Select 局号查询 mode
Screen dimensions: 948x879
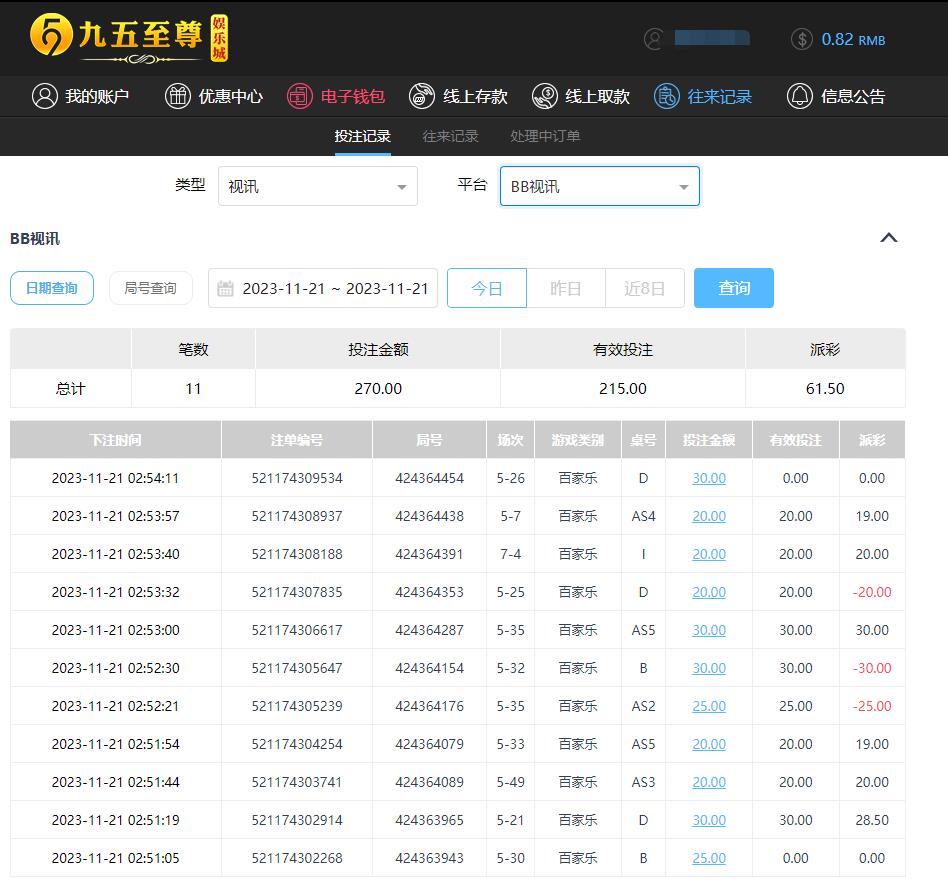pos(151,288)
